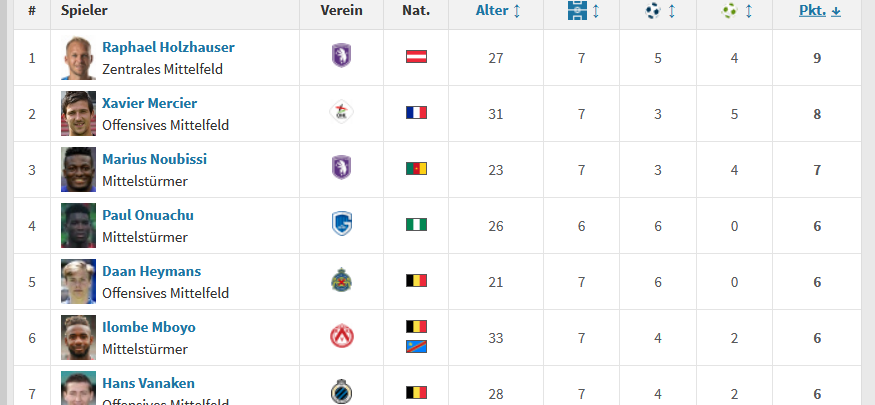Click Ilombe Mboyo's red Kortrijk club crest
Image resolution: width=875 pixels, height=405 pixels.
342,336
